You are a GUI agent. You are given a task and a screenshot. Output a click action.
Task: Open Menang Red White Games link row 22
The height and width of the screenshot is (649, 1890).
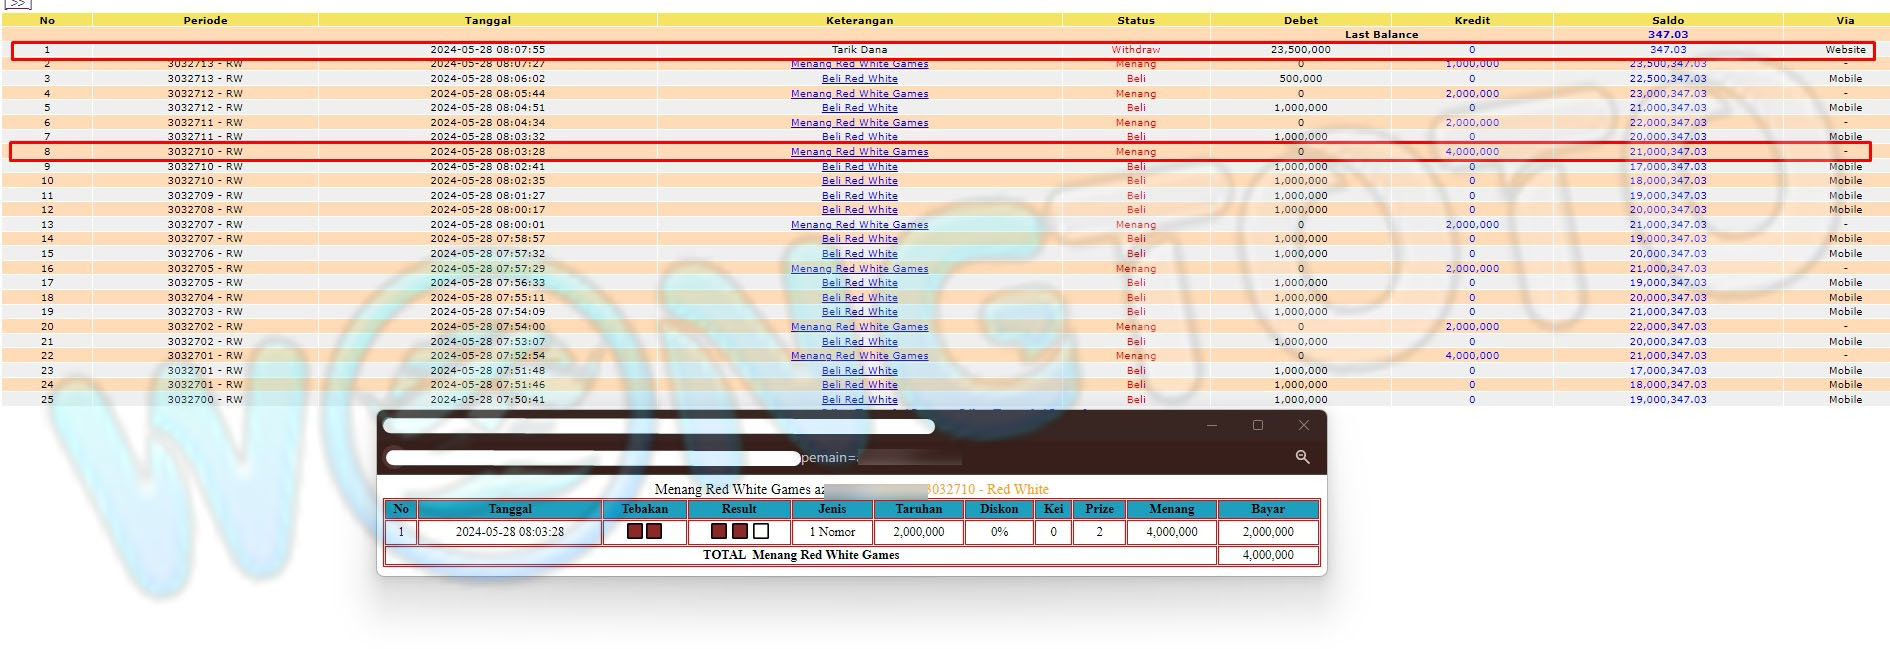pyautogui.click(x=859, y=356)
